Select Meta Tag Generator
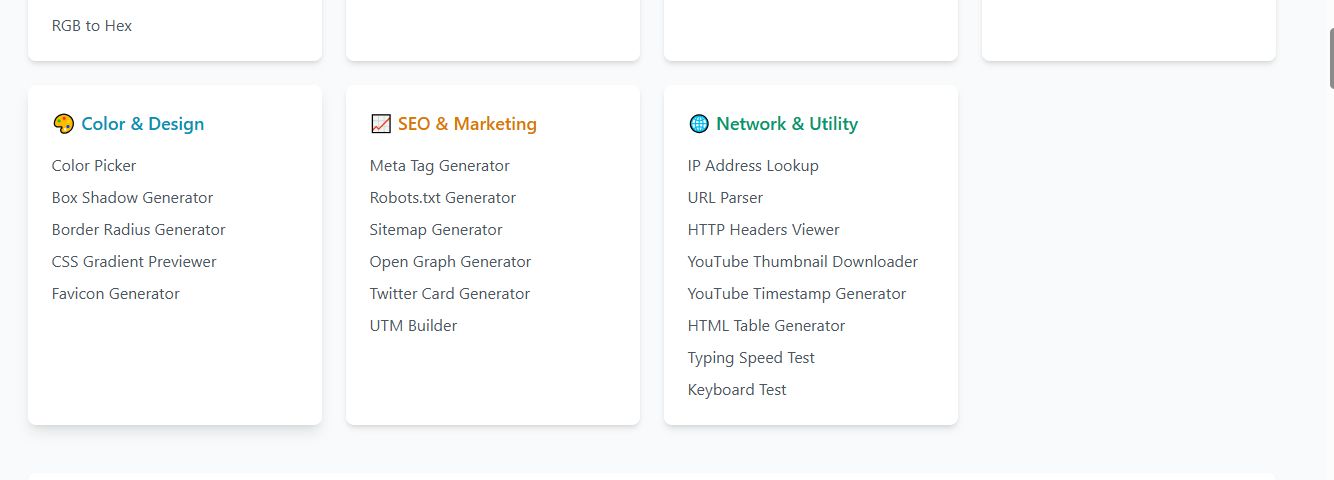This screenshot has height=480, width=1334. [439, 166]
